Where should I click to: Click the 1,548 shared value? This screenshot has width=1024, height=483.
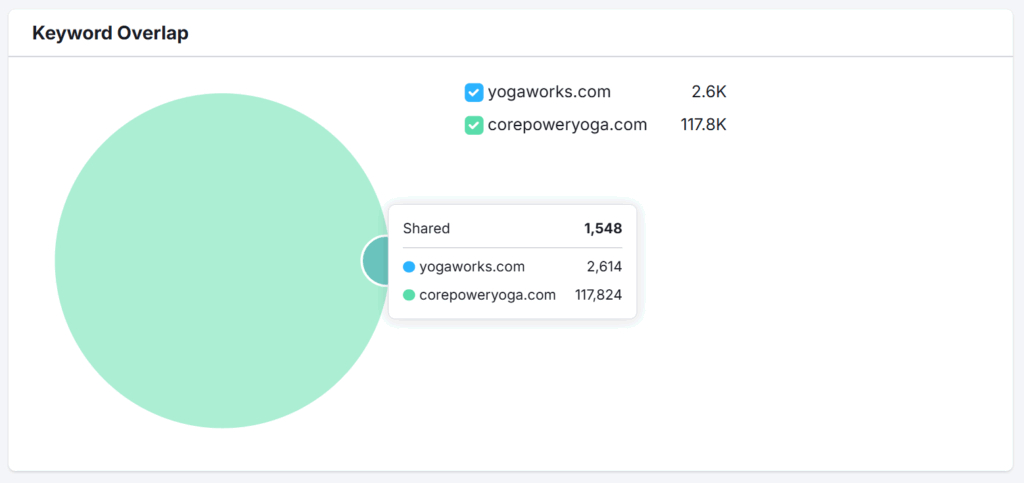point(603,228)
